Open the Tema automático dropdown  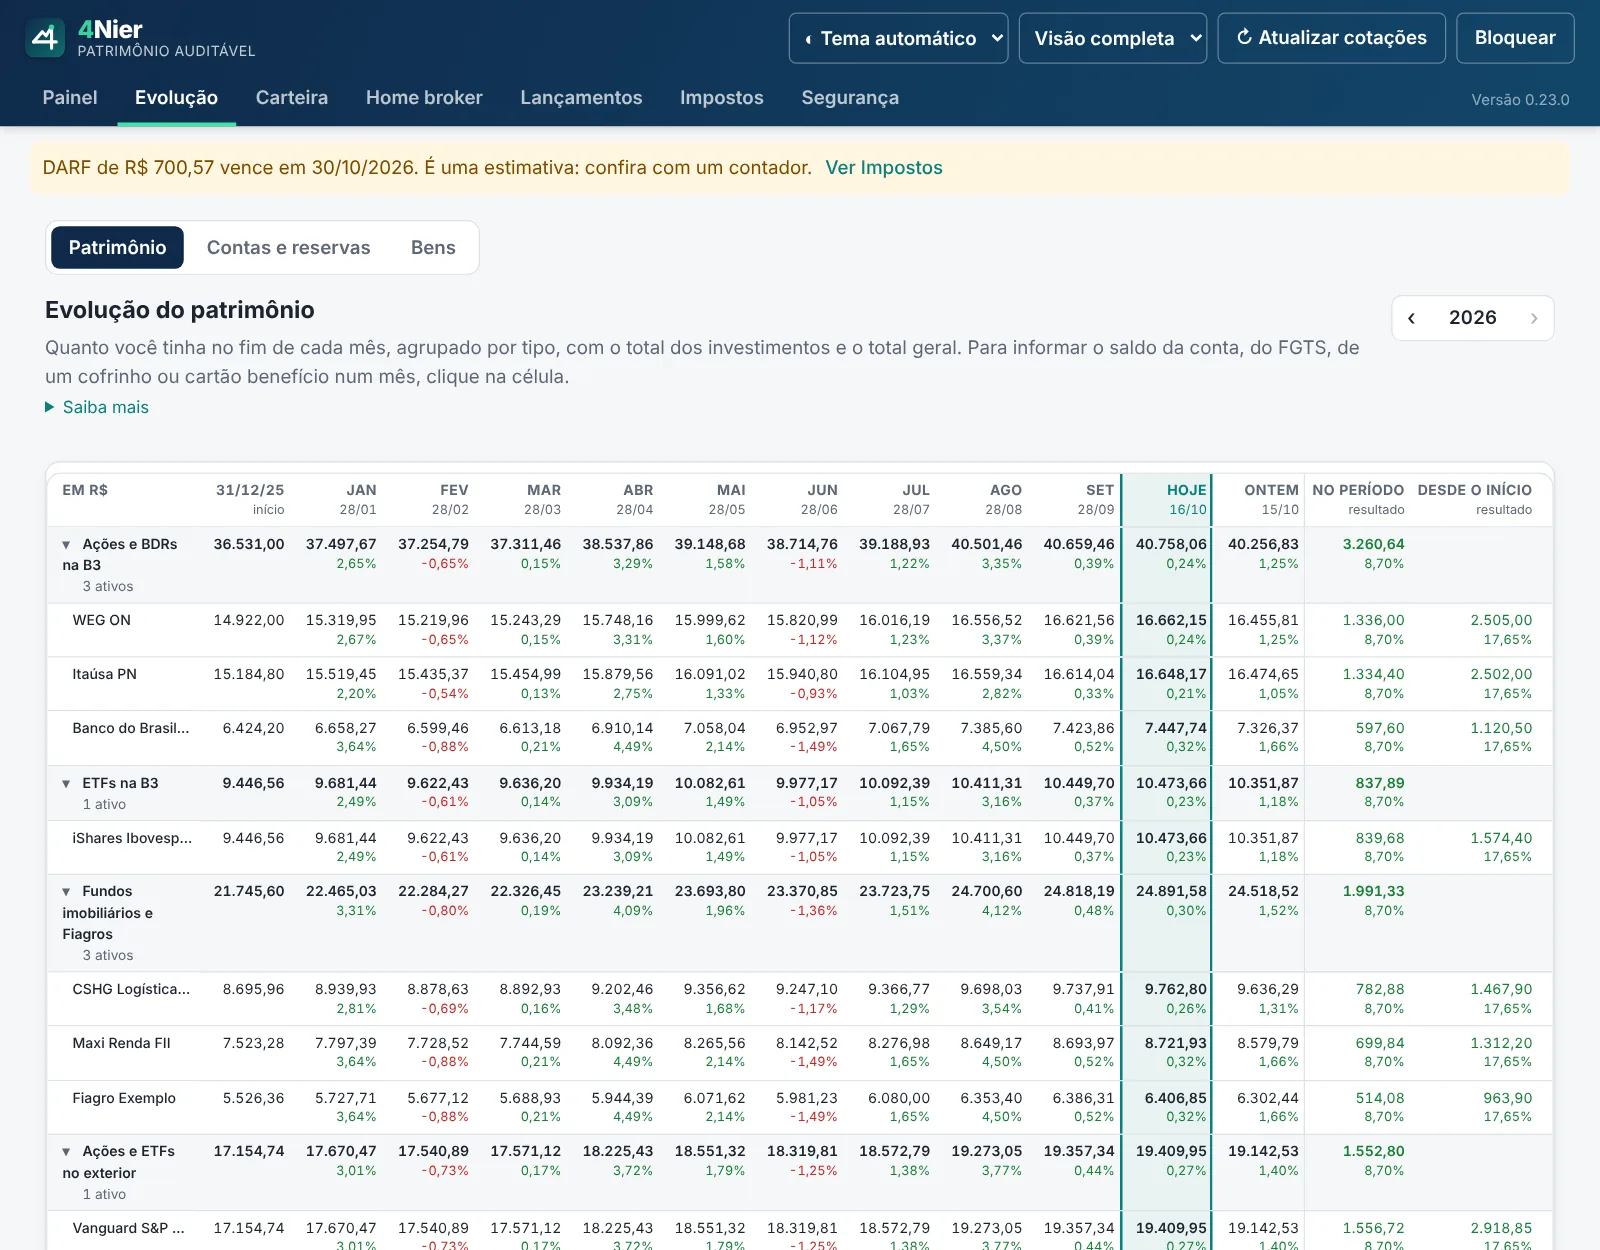point(898,38)
